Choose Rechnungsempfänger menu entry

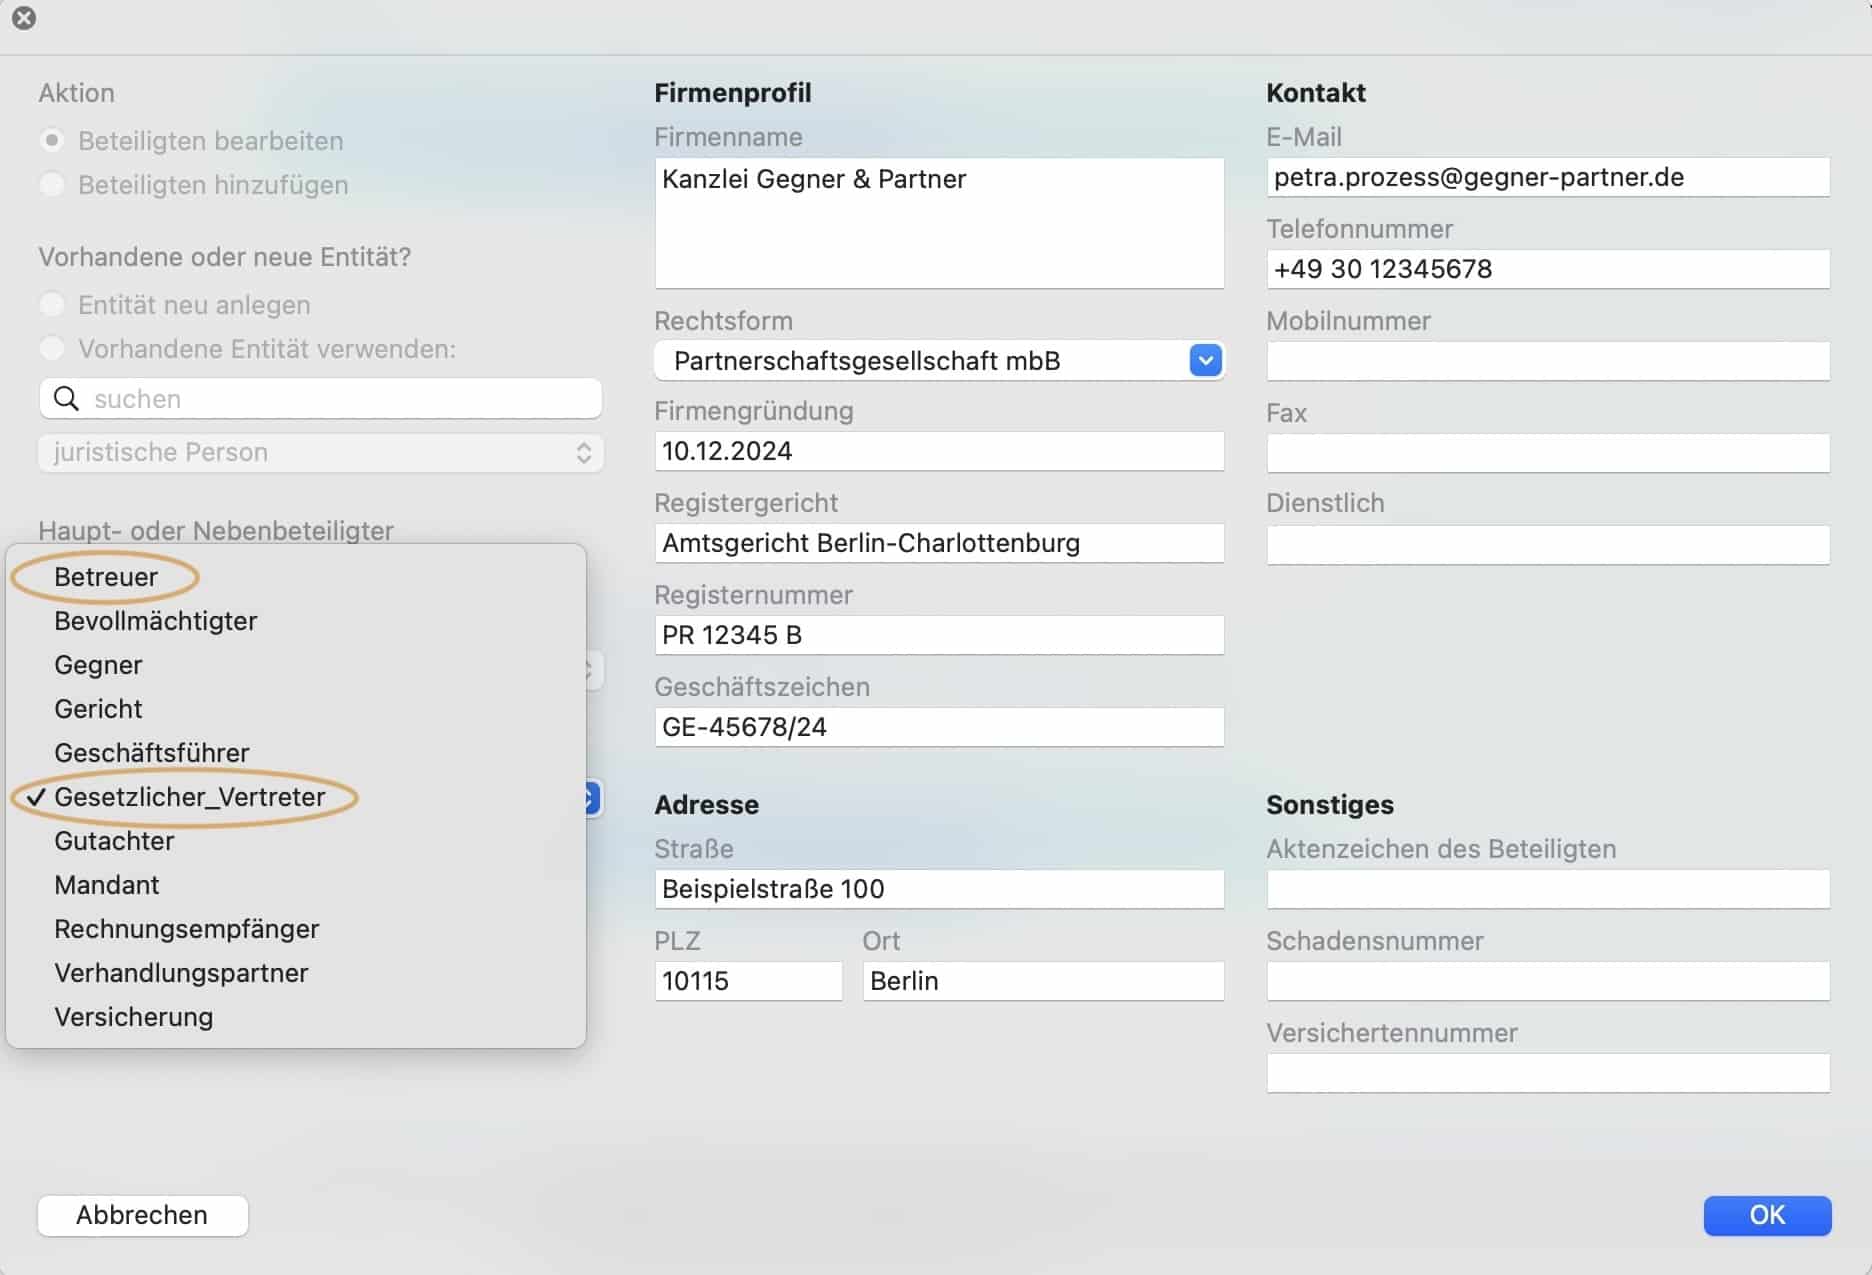click(x=296, y=929)
